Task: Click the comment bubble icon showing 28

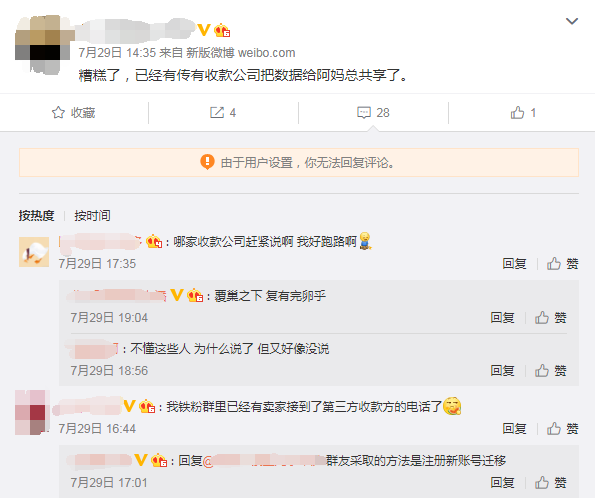Action: (x=364, y=112)
